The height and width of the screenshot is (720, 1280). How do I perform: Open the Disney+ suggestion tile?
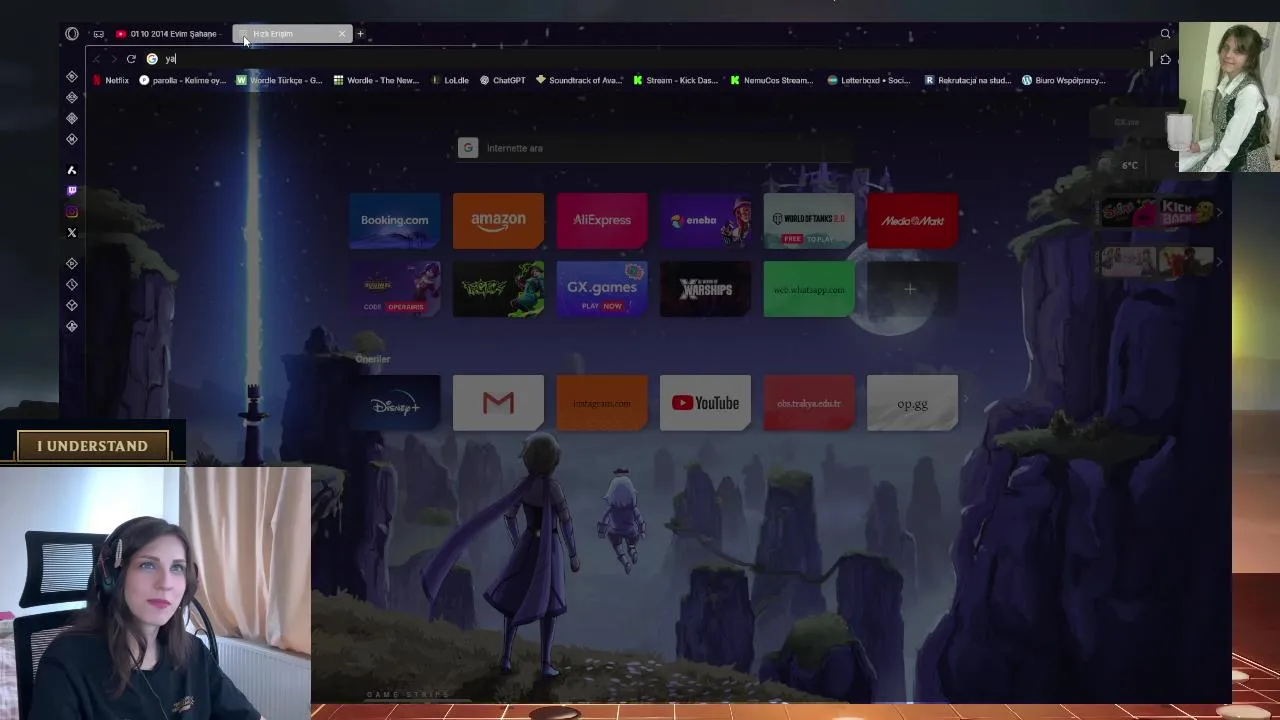394,403
